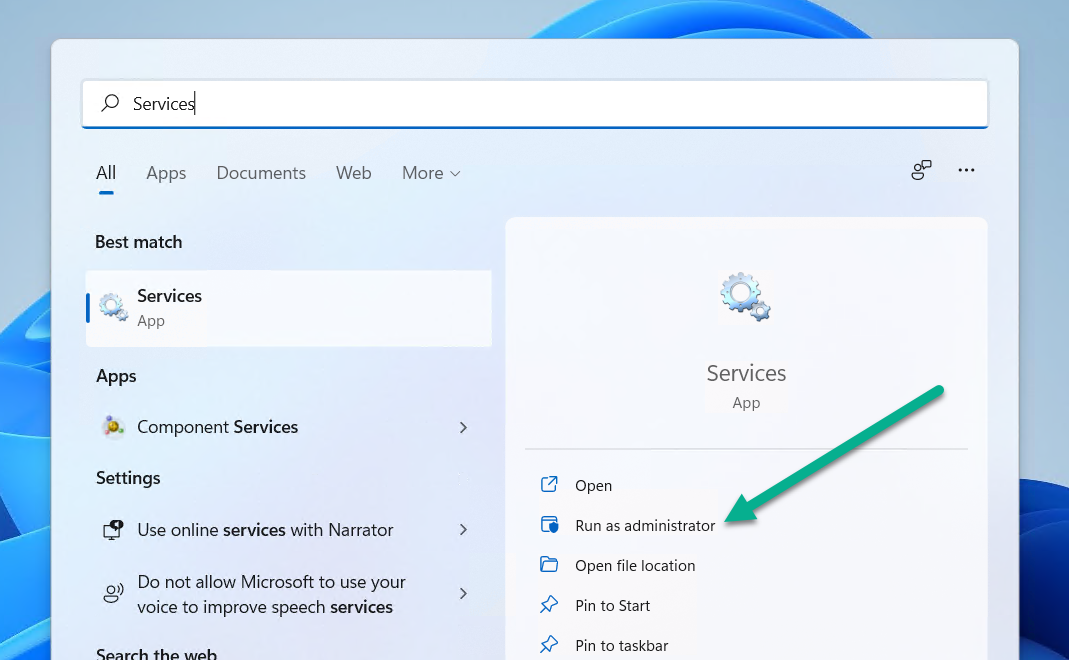Click the speech voice settings icon
This screenshot has width=1069, height=660.
[x=113, y=594]
